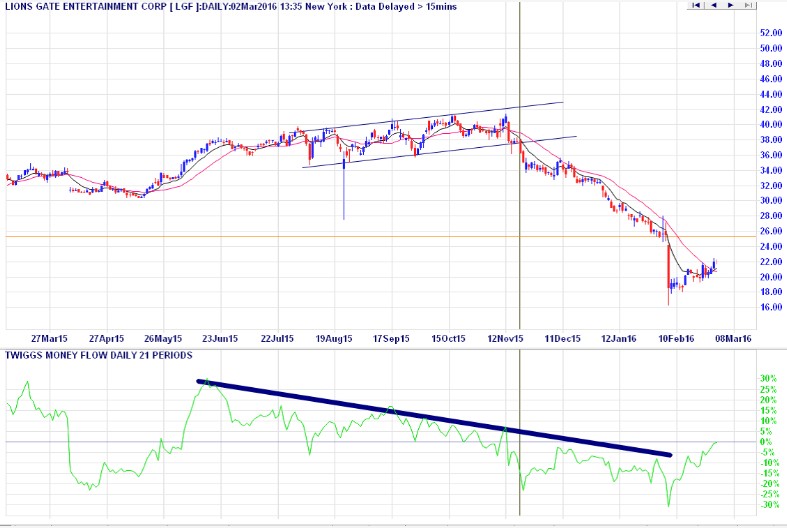Select the 27Mar15 date label

click(49, 339)
